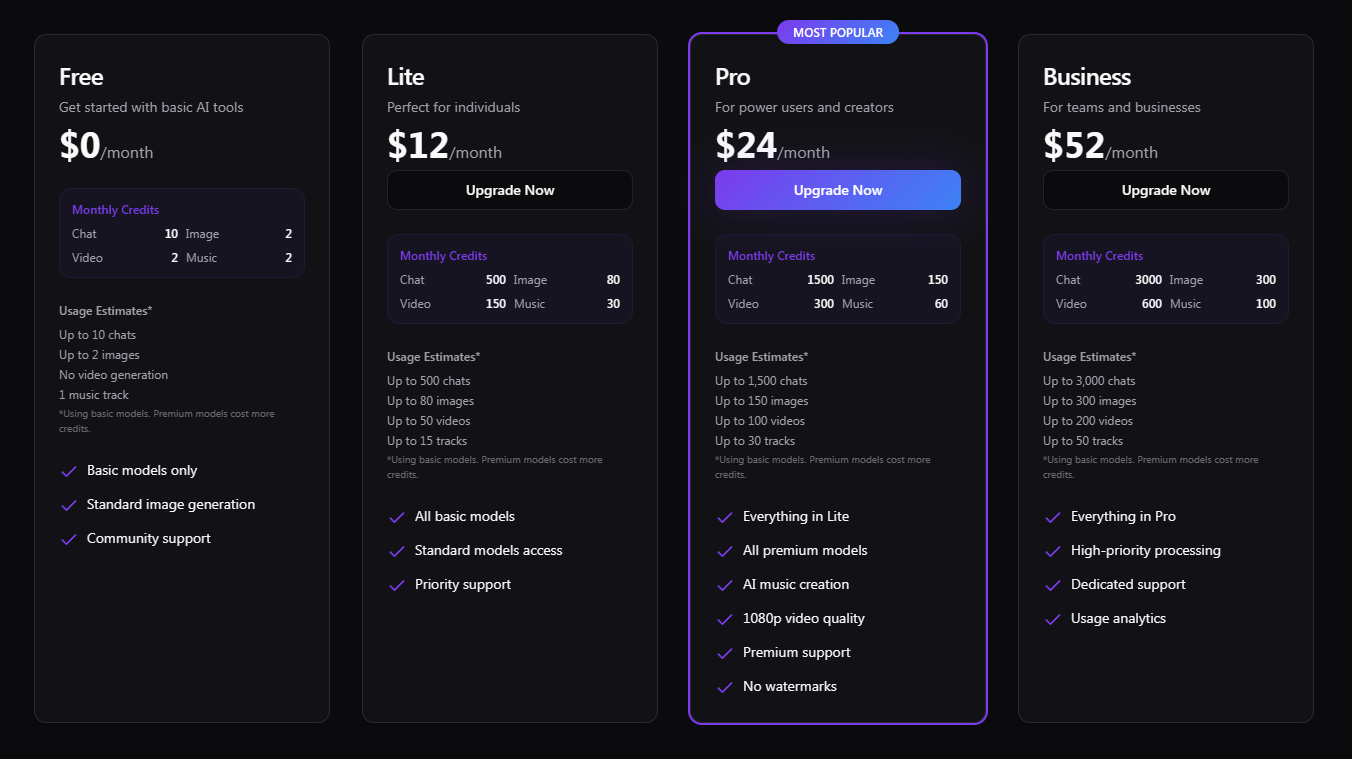Screen dimensions: 1352x759
Task: Click Monthly Credits box in Free plan
Action: (182, 233)
